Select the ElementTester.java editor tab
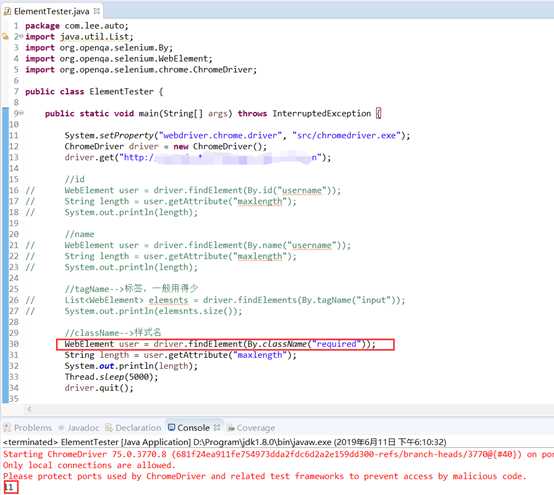The height and width of the screenshot is (495, 554). [x=52, y=11]
